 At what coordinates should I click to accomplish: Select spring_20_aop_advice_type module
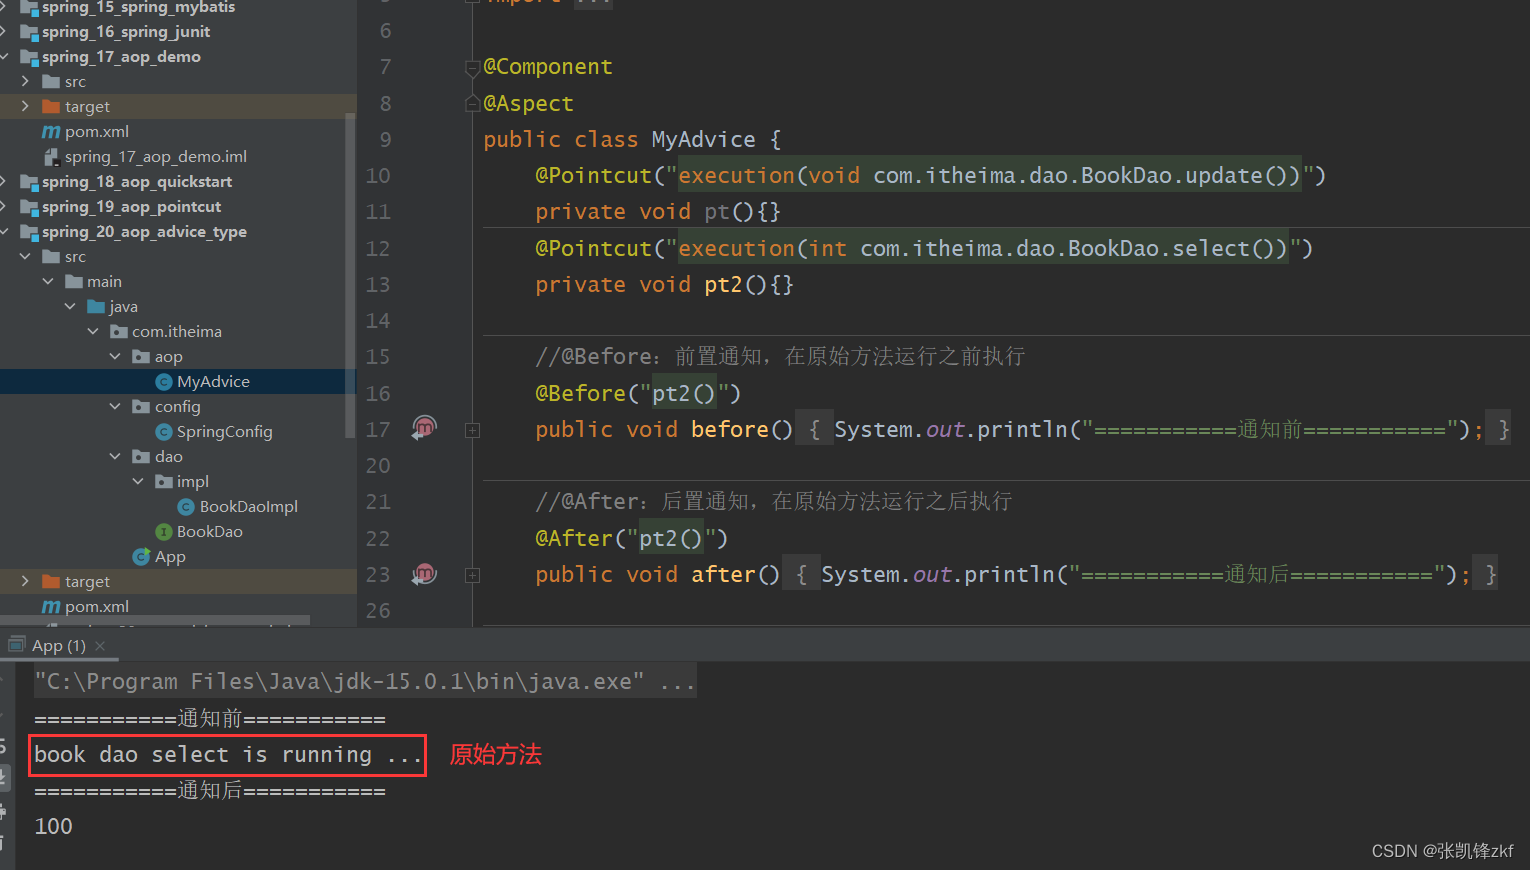[144, 232]
